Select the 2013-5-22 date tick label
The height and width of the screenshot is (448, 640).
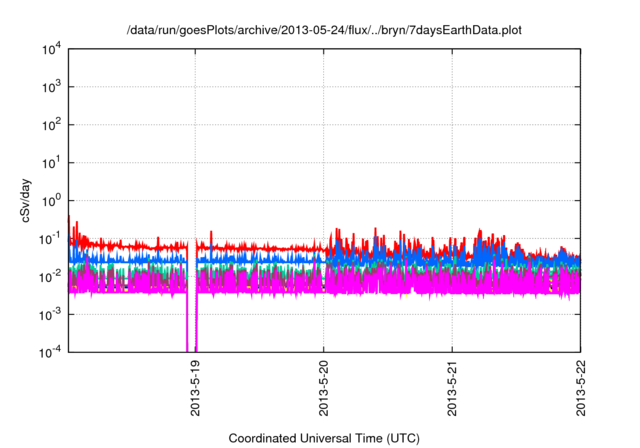[x=580, y=388]
